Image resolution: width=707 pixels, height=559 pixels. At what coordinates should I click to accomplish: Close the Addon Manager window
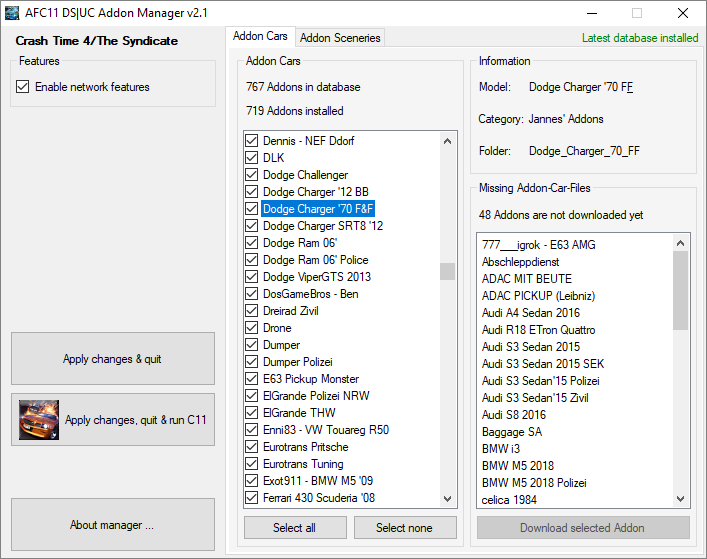[x=683, y=13]
